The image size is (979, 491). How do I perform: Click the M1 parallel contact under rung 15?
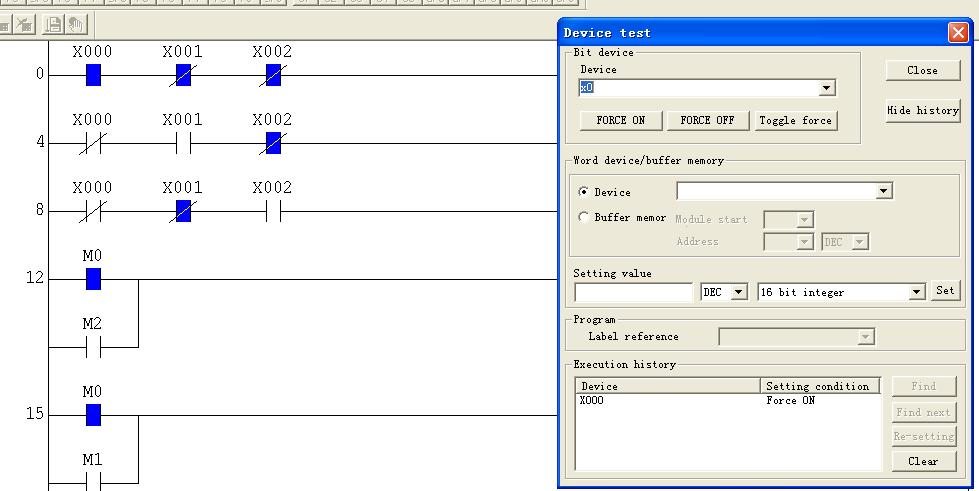93,482
